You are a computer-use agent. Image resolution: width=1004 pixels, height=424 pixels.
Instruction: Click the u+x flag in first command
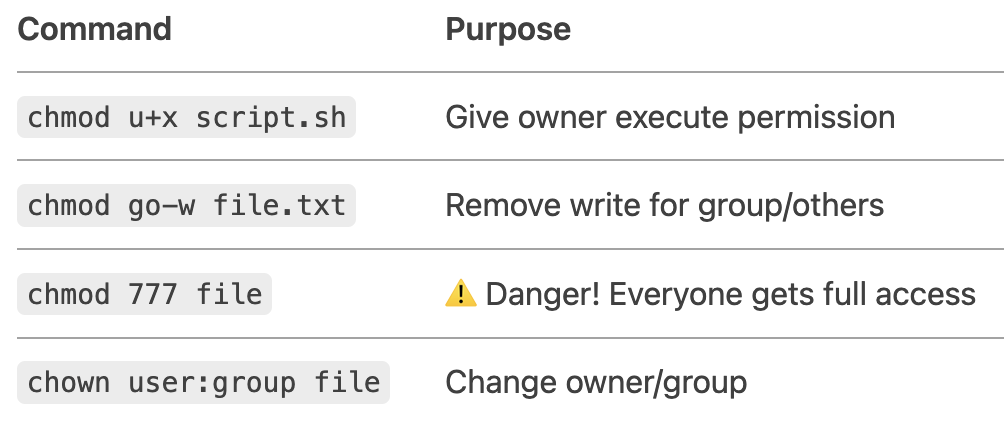pos(152,118)
